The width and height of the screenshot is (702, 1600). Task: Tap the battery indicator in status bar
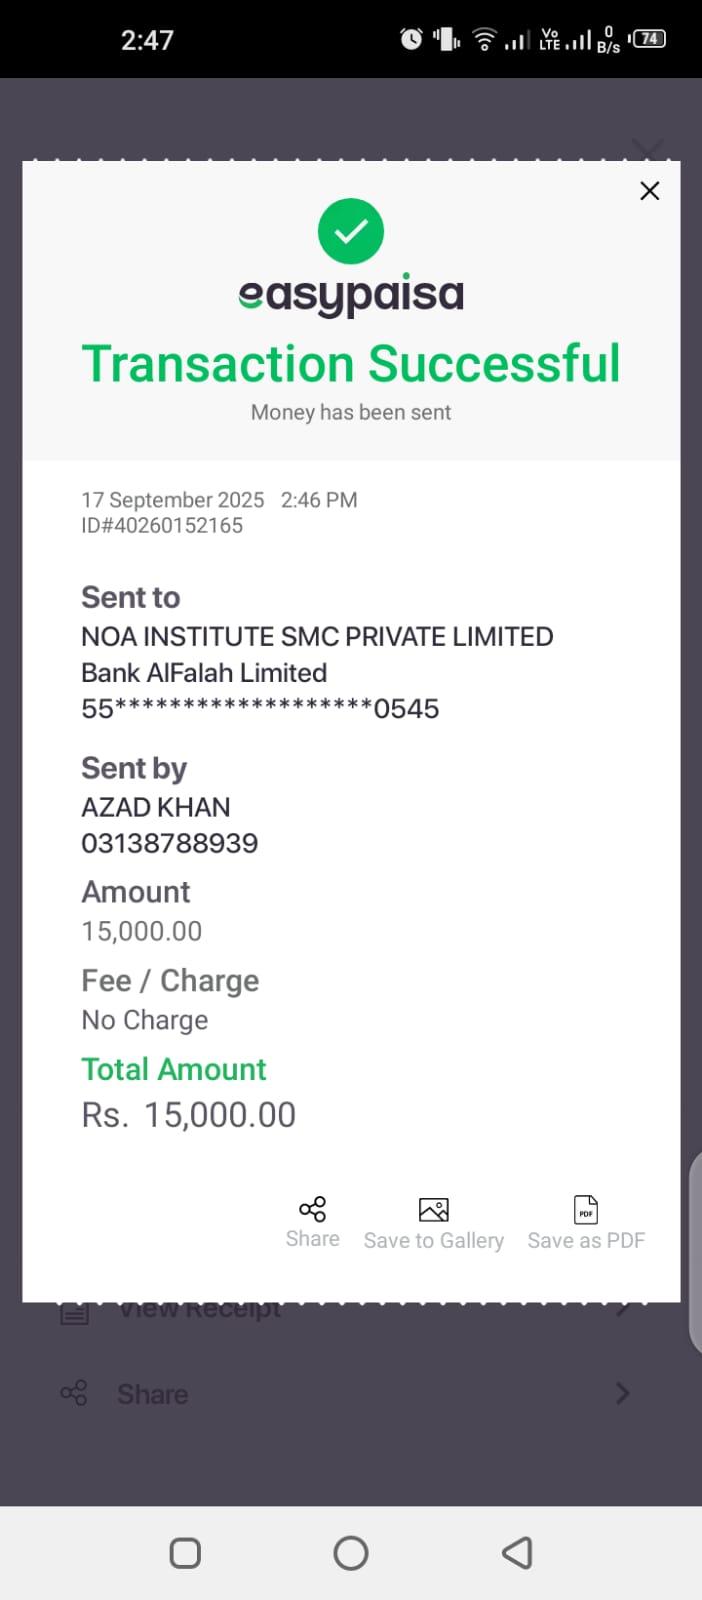[x=649, y=39]
